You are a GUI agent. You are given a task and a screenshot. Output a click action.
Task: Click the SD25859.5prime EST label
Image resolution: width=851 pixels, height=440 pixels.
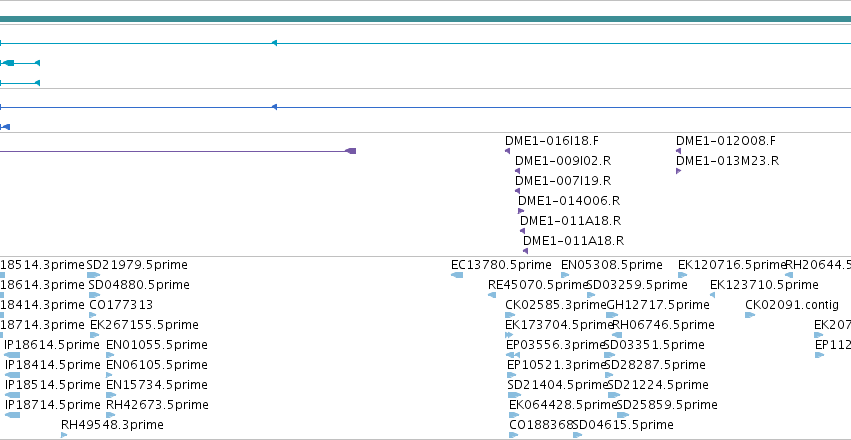(667, 405)
